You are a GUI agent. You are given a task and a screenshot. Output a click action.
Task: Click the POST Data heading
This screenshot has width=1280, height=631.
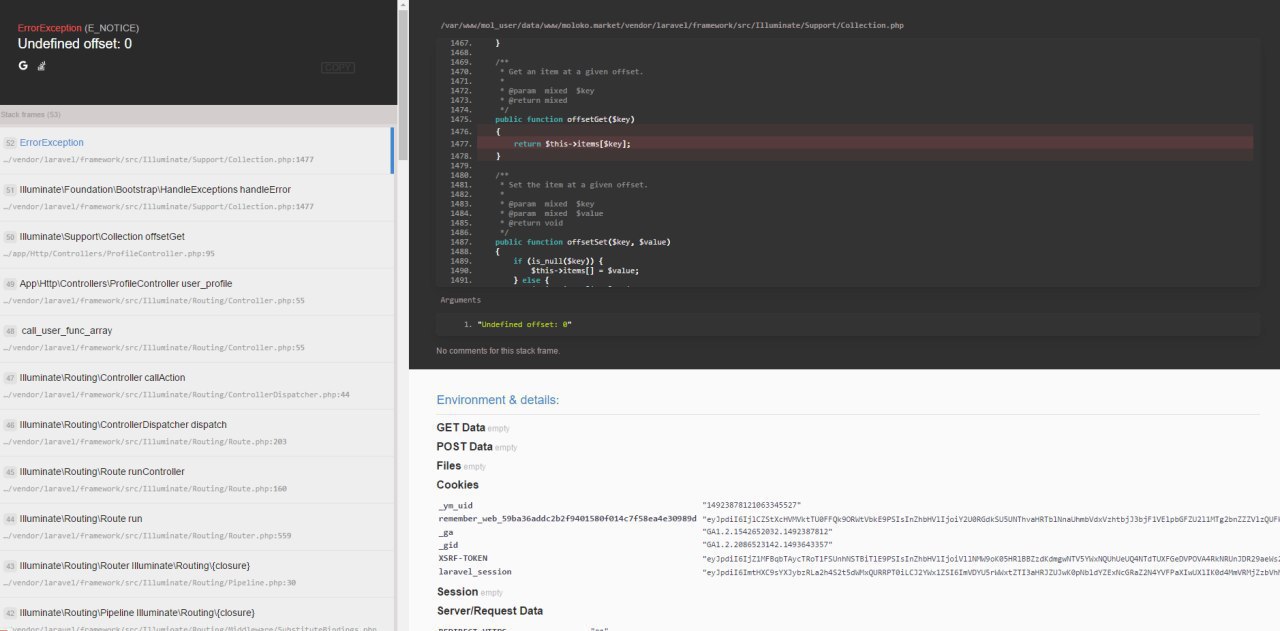point(464,447)
